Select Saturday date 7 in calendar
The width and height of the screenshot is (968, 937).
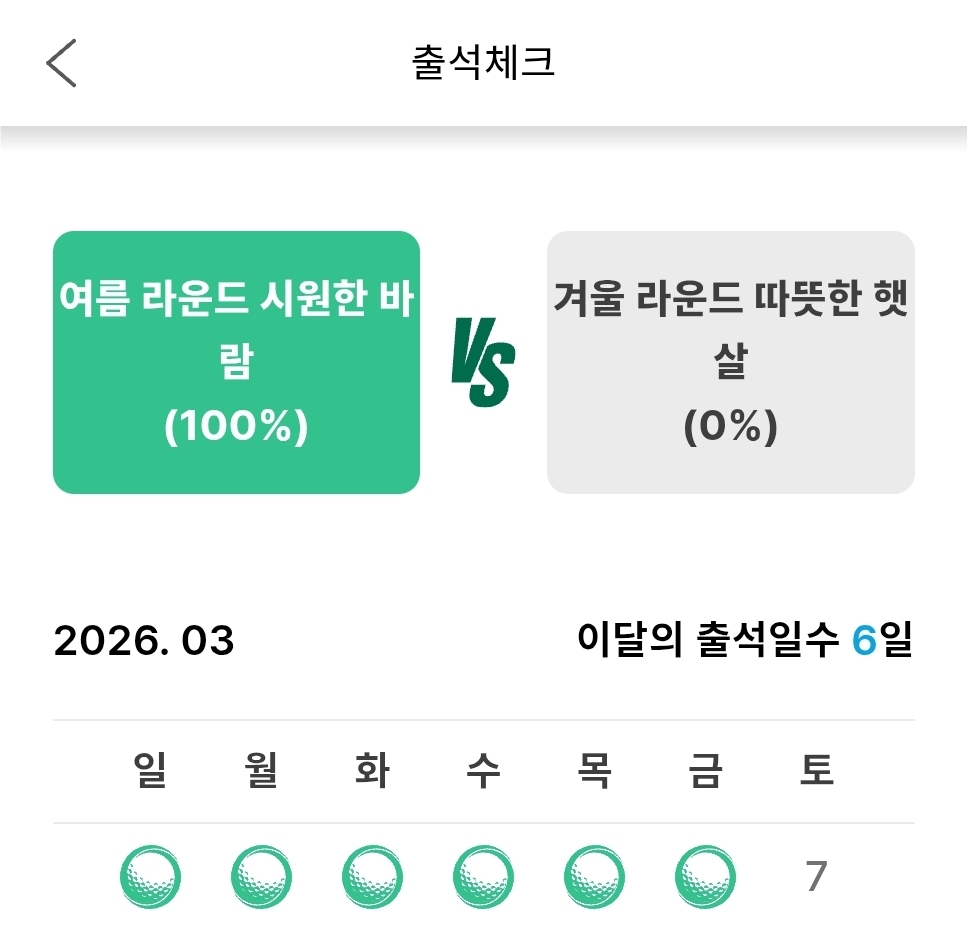click(816, 877)
